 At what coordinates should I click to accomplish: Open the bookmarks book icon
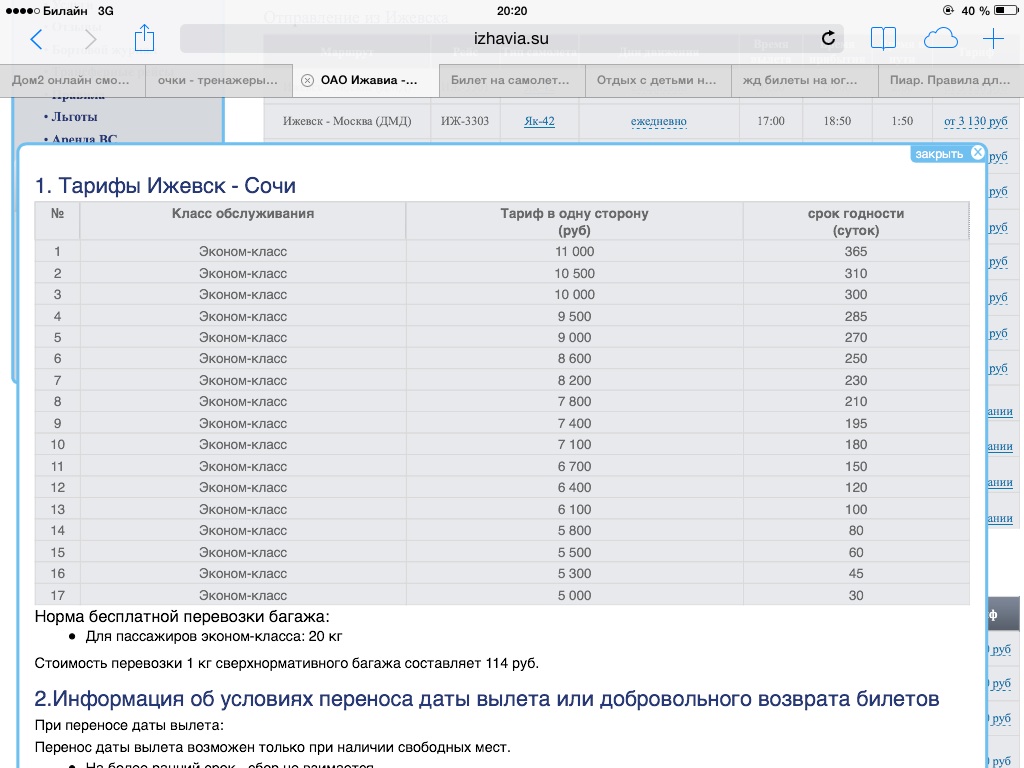(883, 39)
